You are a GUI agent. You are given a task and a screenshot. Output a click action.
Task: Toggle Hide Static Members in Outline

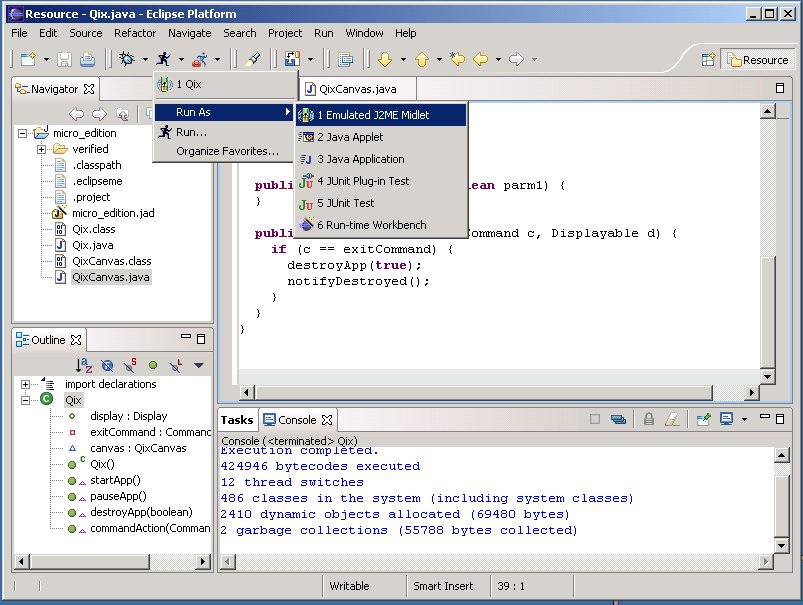click(x=130, y=365)
